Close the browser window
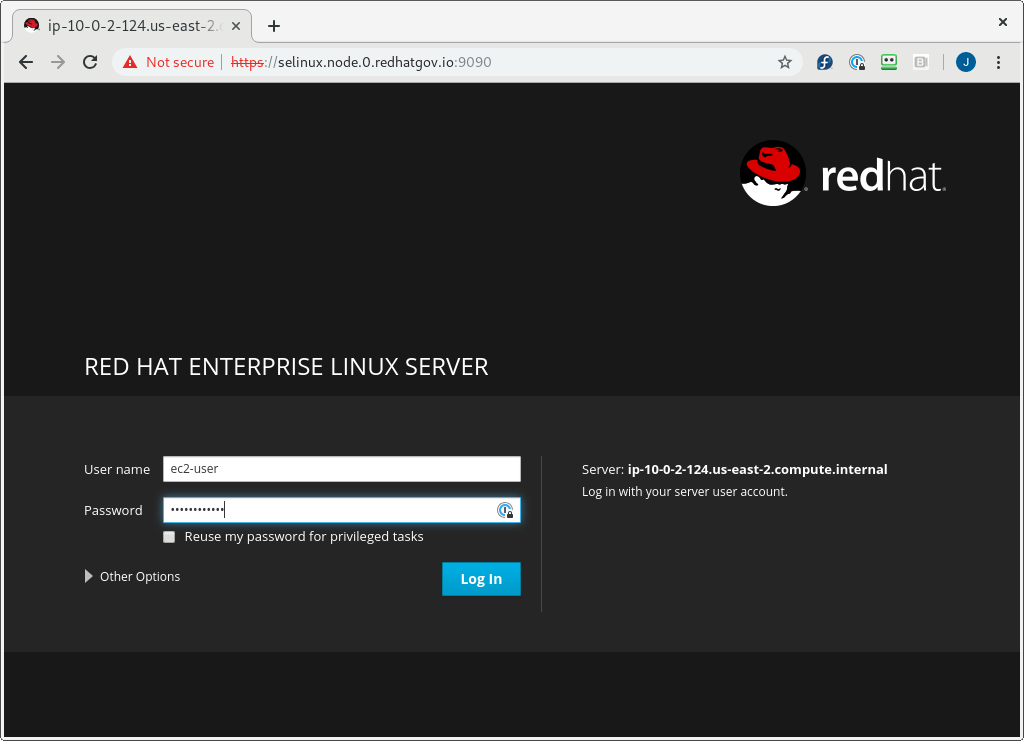The image size is (1024, 741). 1002,22
